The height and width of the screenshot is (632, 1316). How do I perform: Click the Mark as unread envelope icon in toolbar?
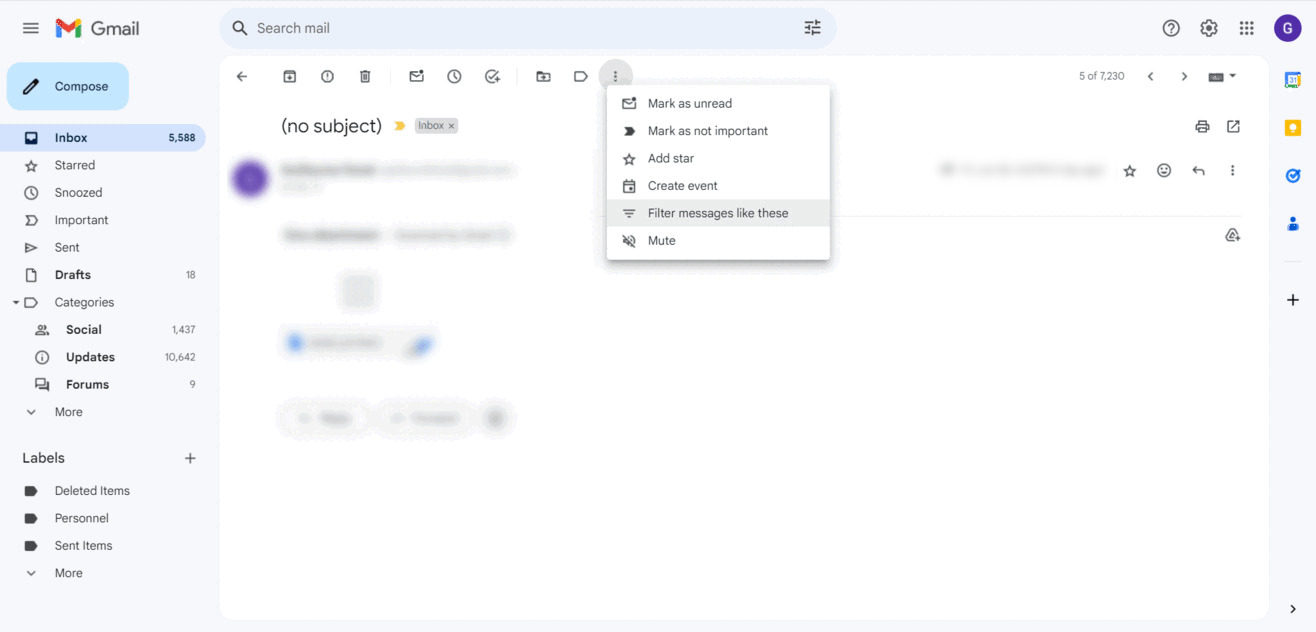(x=416, y=76)
